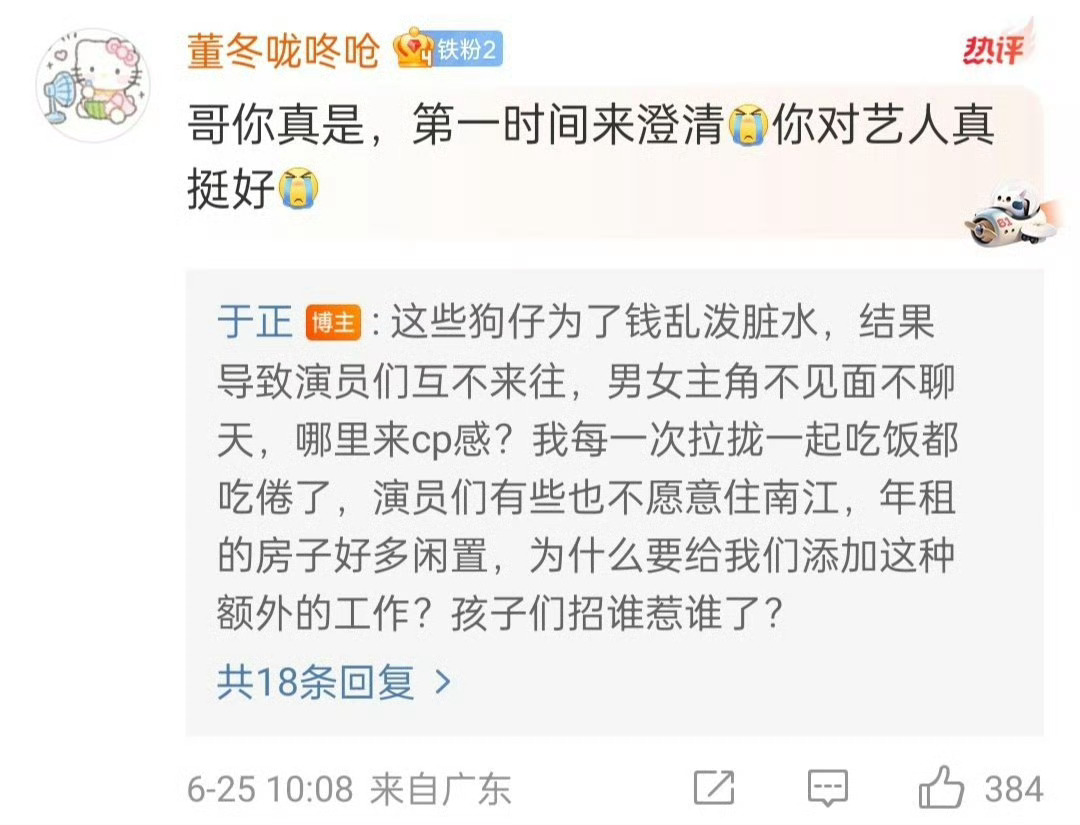This screenshot has width=1080, height=825.
Task: Expand the 共18条回复 replies list
Action: [x=334, y=682]
